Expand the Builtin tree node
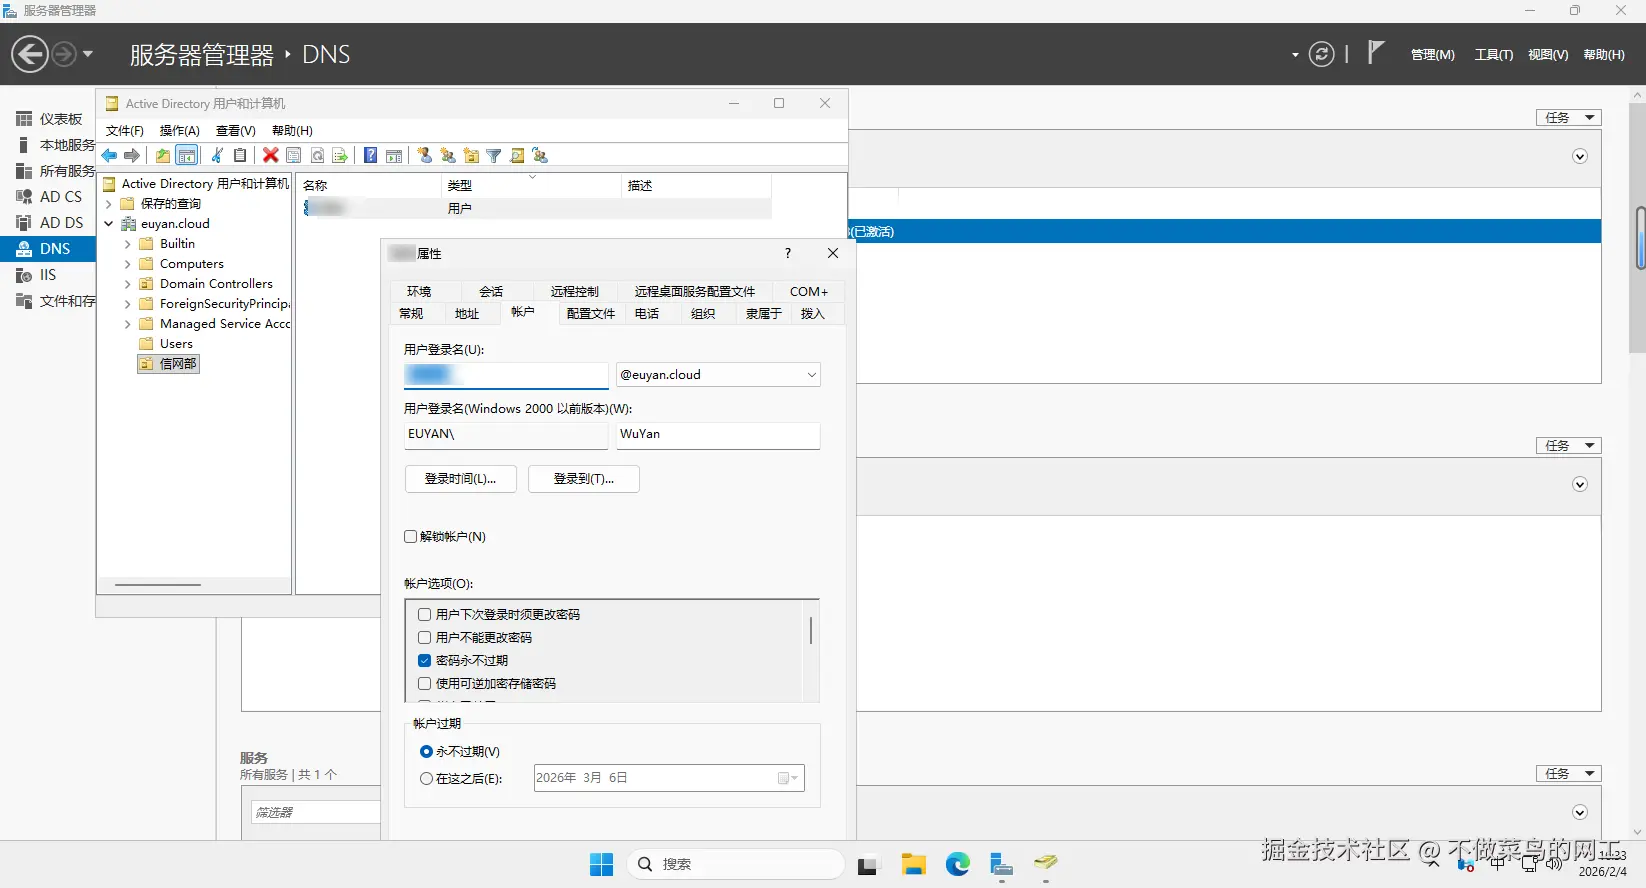1646x888 pixels. tap(127, 244)
